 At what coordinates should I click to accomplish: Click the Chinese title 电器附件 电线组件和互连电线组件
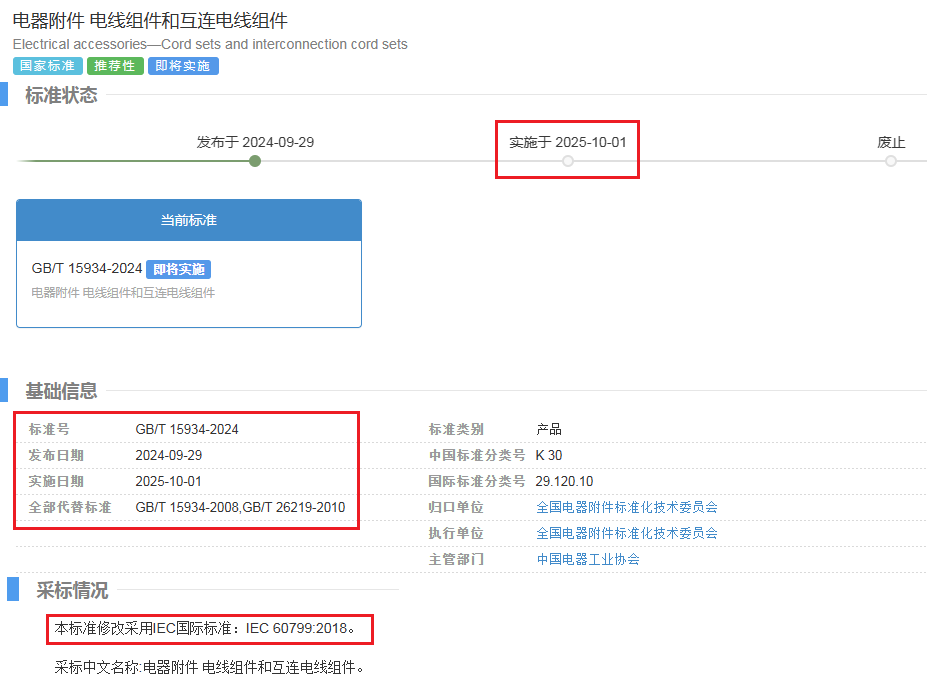tap(150, 20)
